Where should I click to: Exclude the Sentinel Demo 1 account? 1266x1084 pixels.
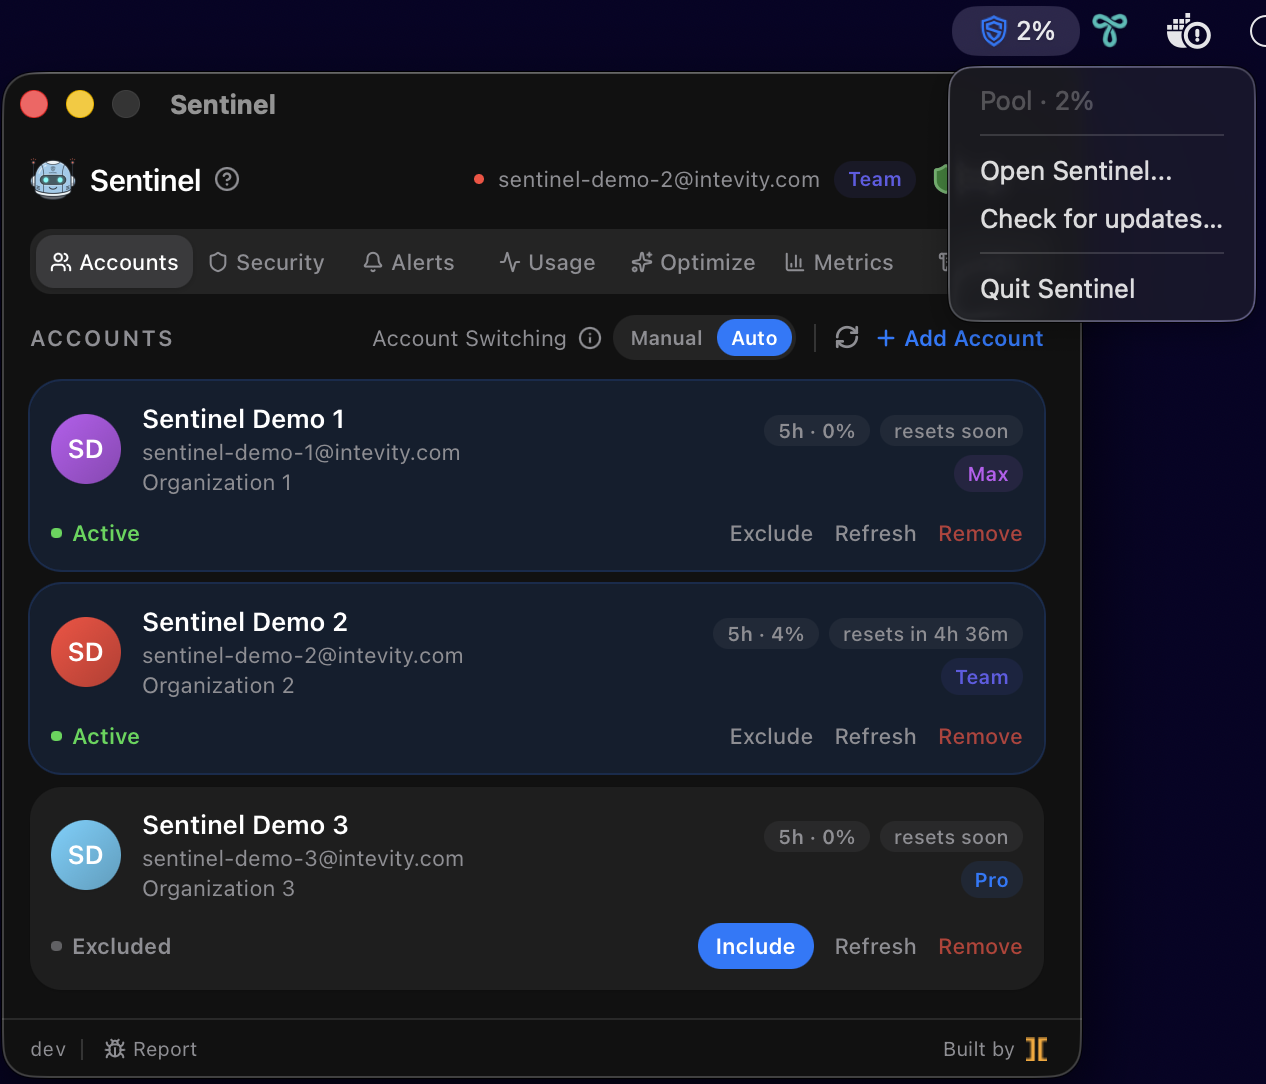coord(771,533)
